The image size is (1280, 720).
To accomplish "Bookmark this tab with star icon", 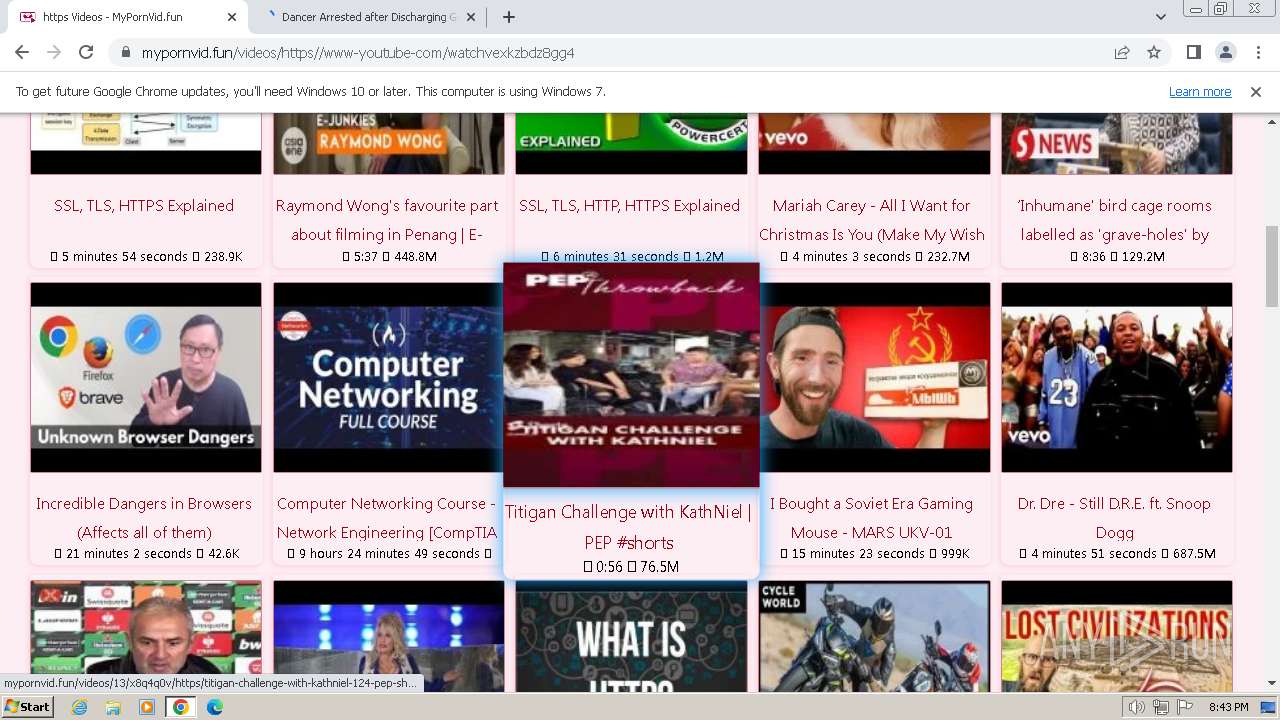I will click(1154, 52).
